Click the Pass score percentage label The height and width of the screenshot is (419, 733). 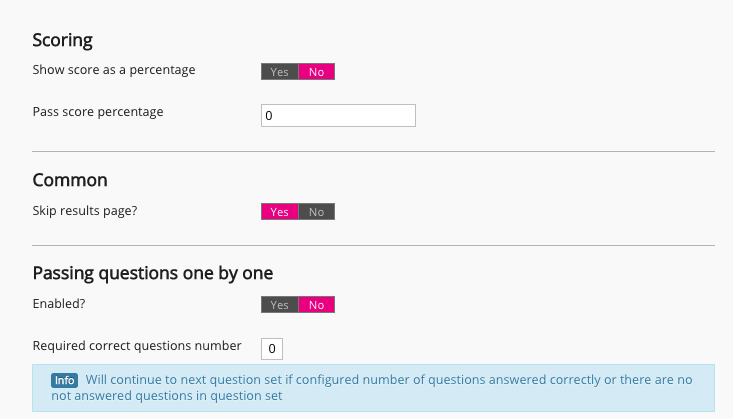point(98,111)
